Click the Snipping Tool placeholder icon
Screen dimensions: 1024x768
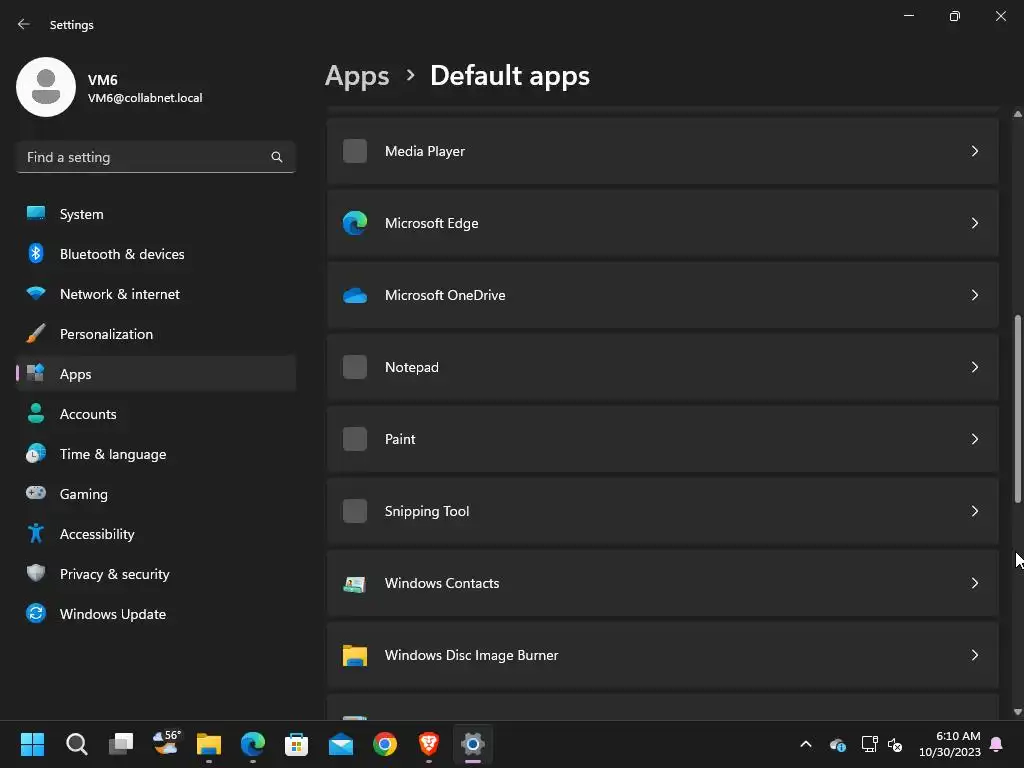[x=355, y=511]
